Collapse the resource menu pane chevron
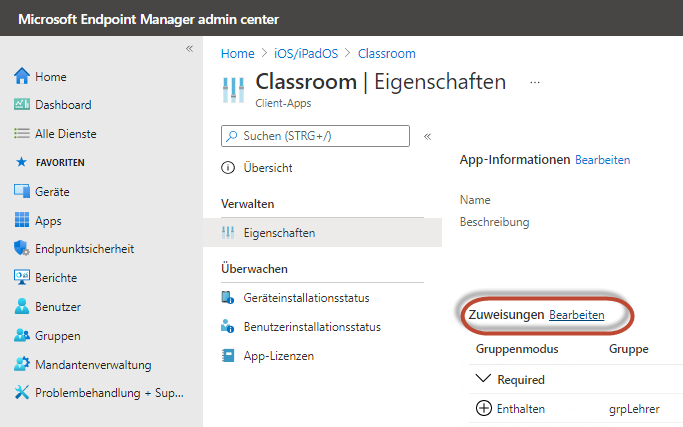 click(427, 136)
